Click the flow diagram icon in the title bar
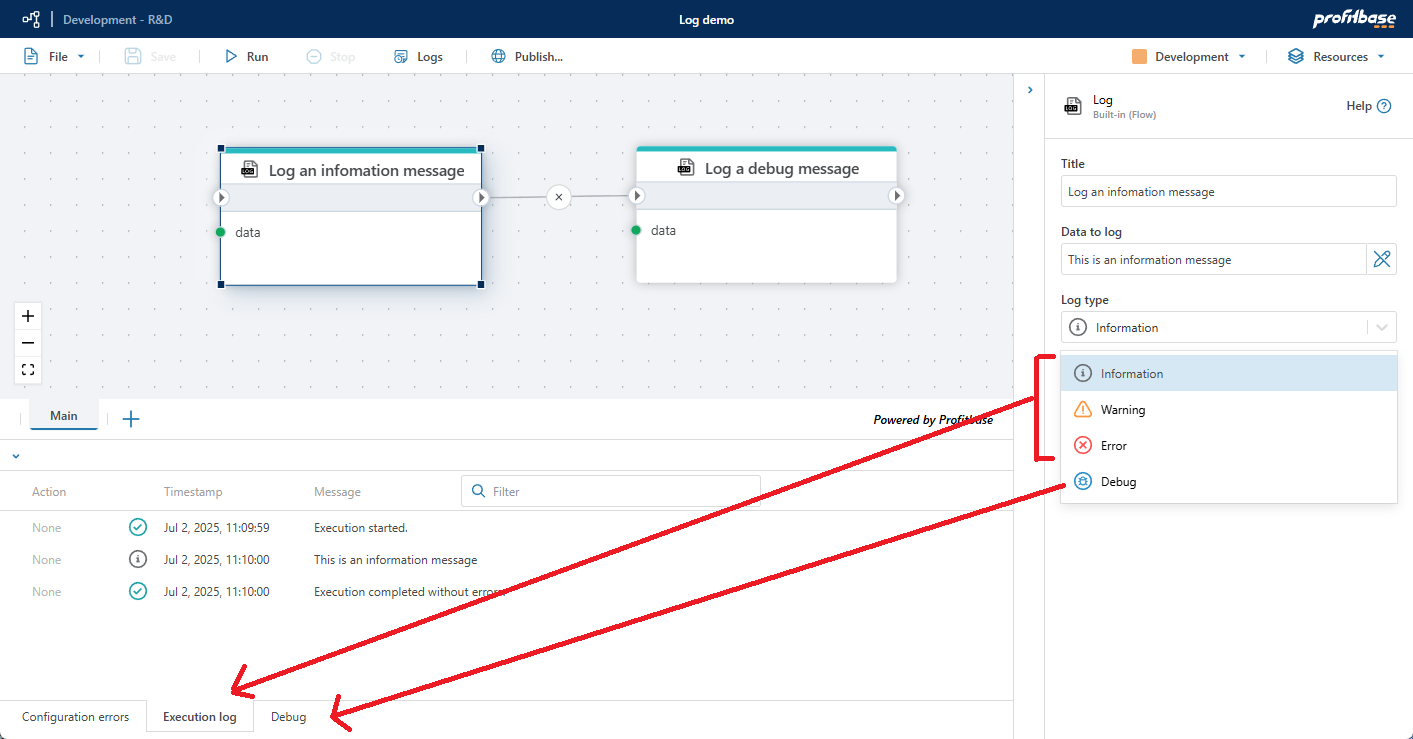Screen dimensions: 1413x739 (31, 19)
